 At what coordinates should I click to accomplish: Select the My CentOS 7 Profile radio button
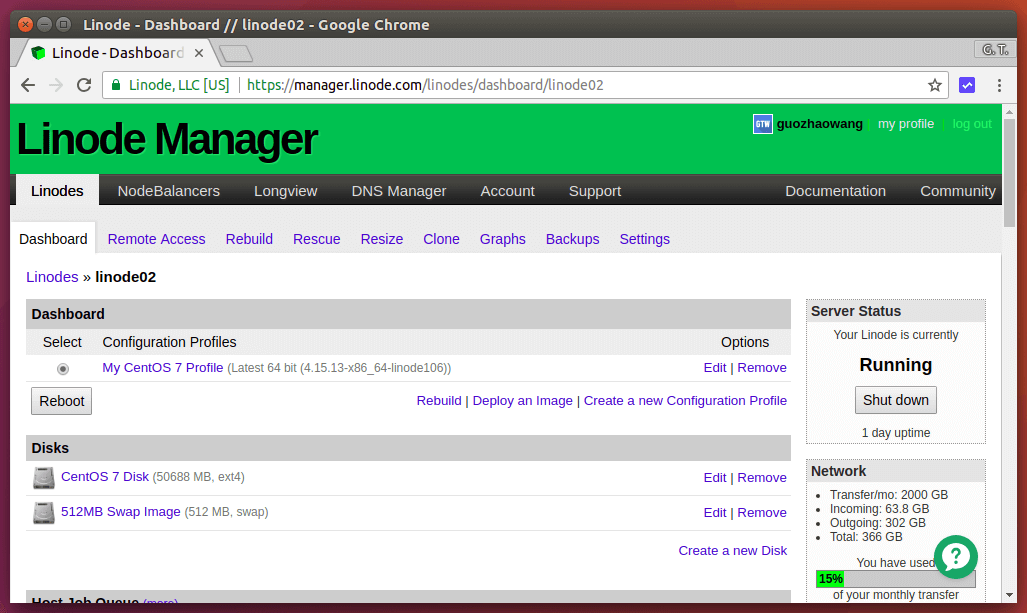click(x=63, y=369)
